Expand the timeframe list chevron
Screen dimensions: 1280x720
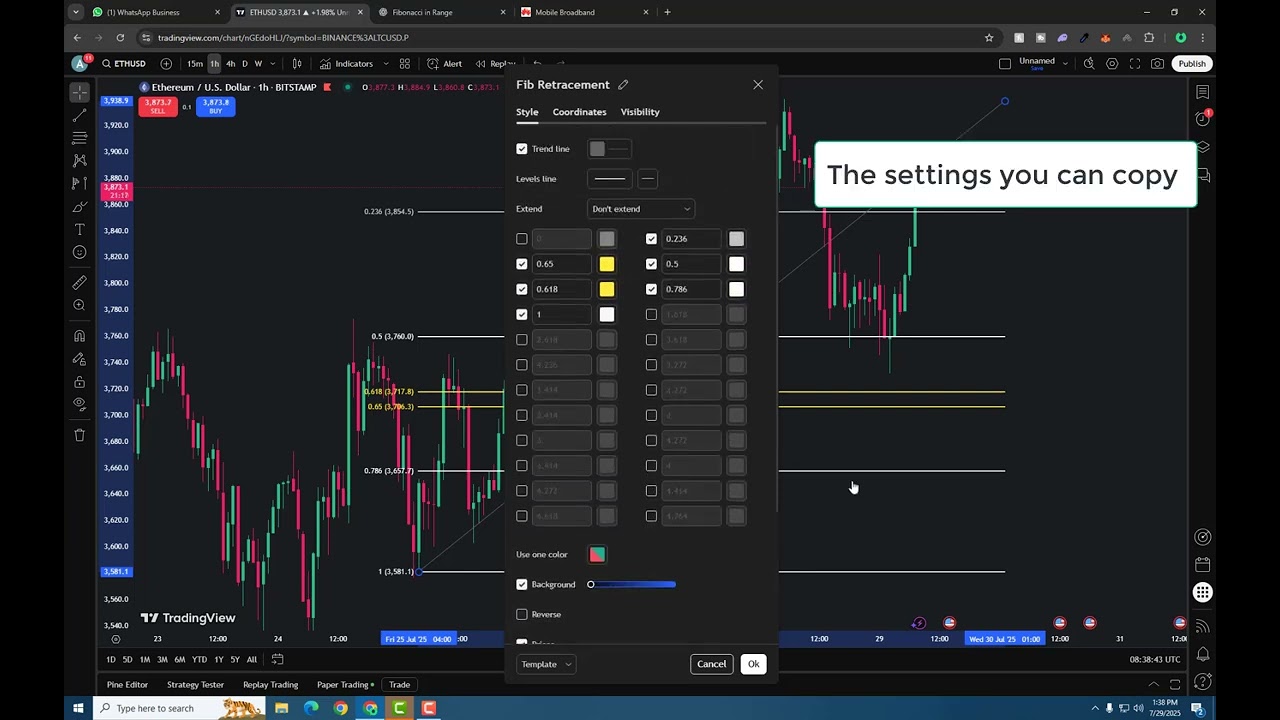272,64
